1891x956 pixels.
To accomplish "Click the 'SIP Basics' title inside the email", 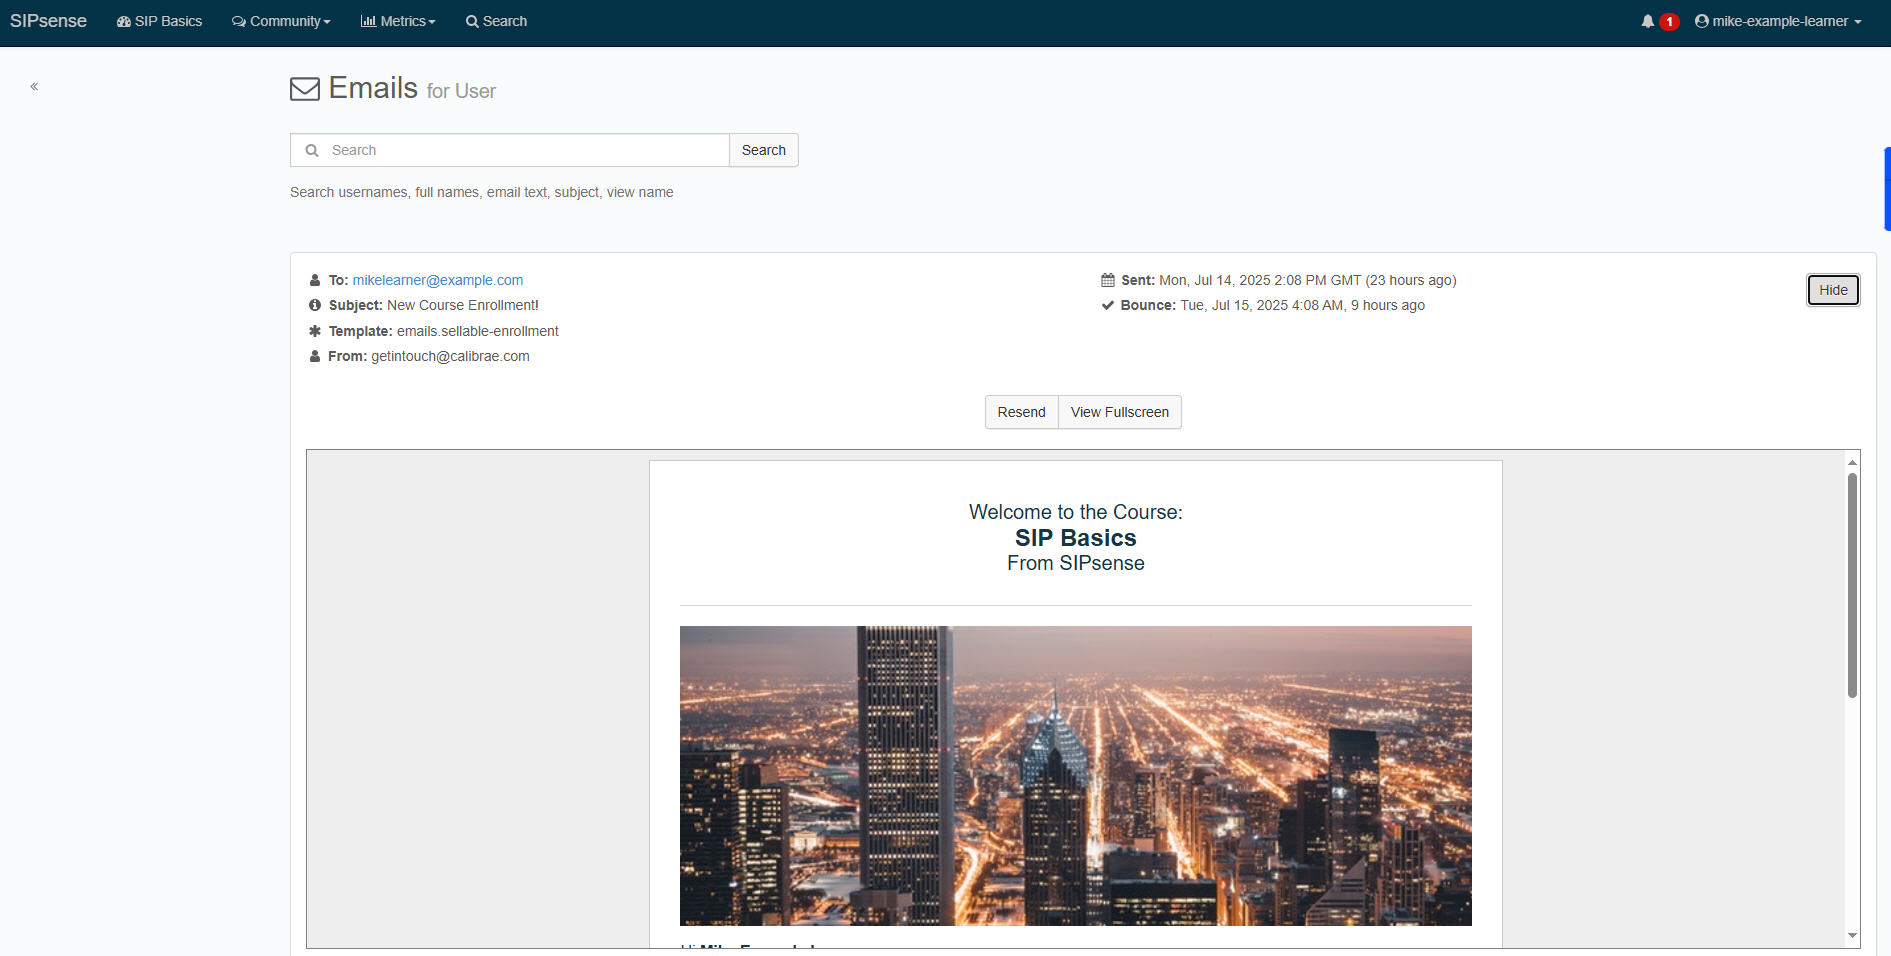I will (x=1076, y=538).
